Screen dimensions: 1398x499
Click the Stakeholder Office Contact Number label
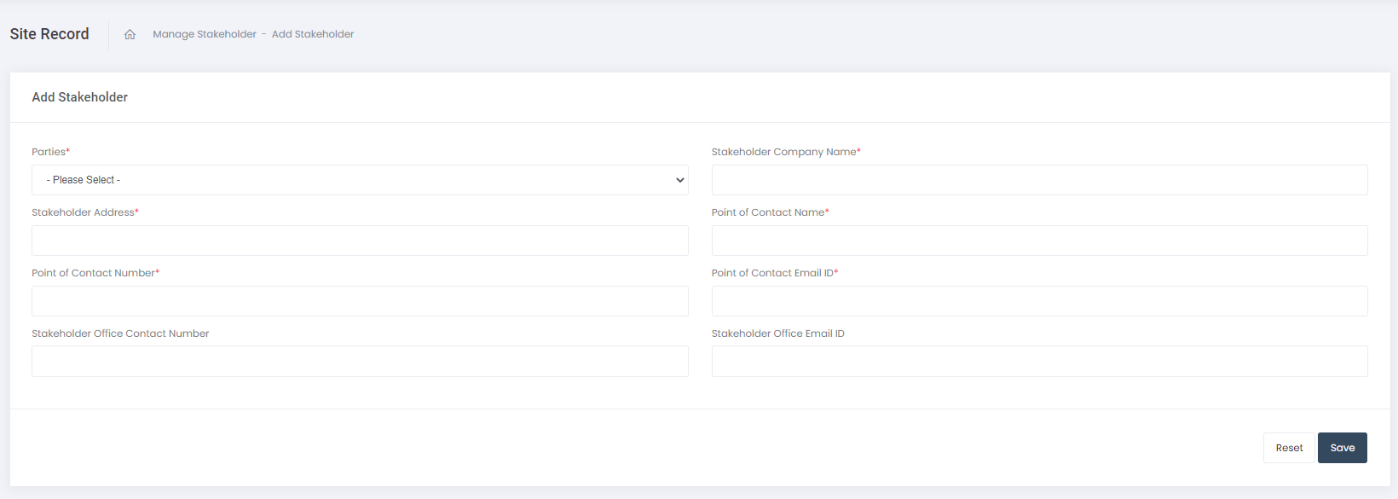click(x=120, y=334)
